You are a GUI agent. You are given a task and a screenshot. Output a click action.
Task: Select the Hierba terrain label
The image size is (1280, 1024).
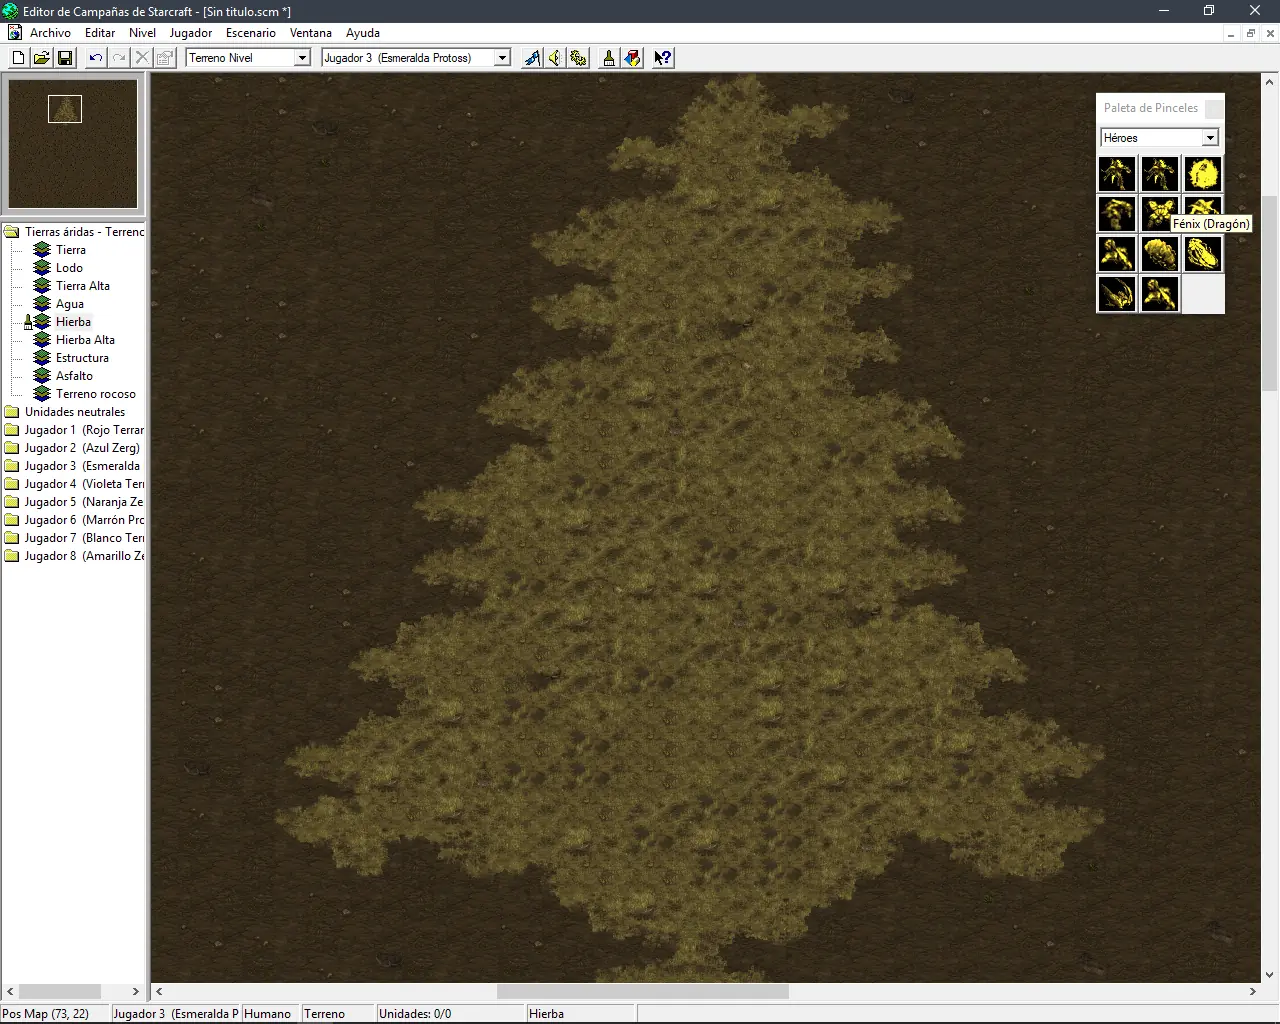73,322
